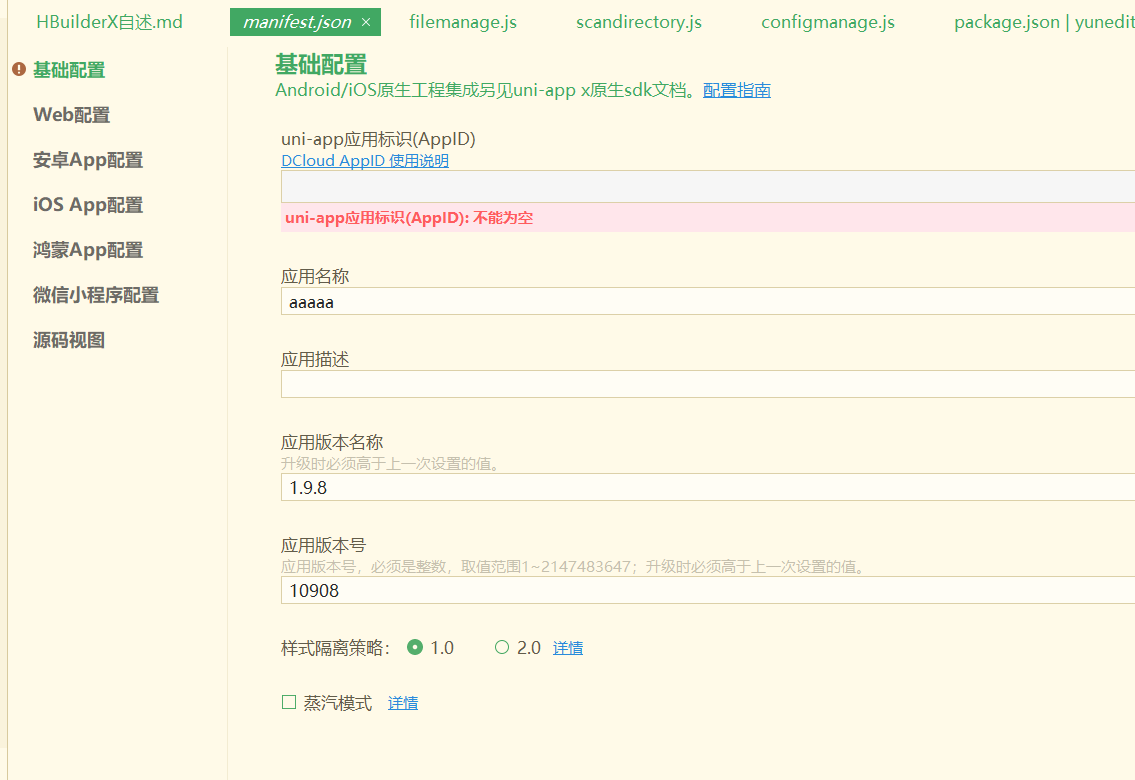This screenshot has height=780, width=1135.
Task: Open 微信小程序配置 section
Action: click(x=96, y=295)
